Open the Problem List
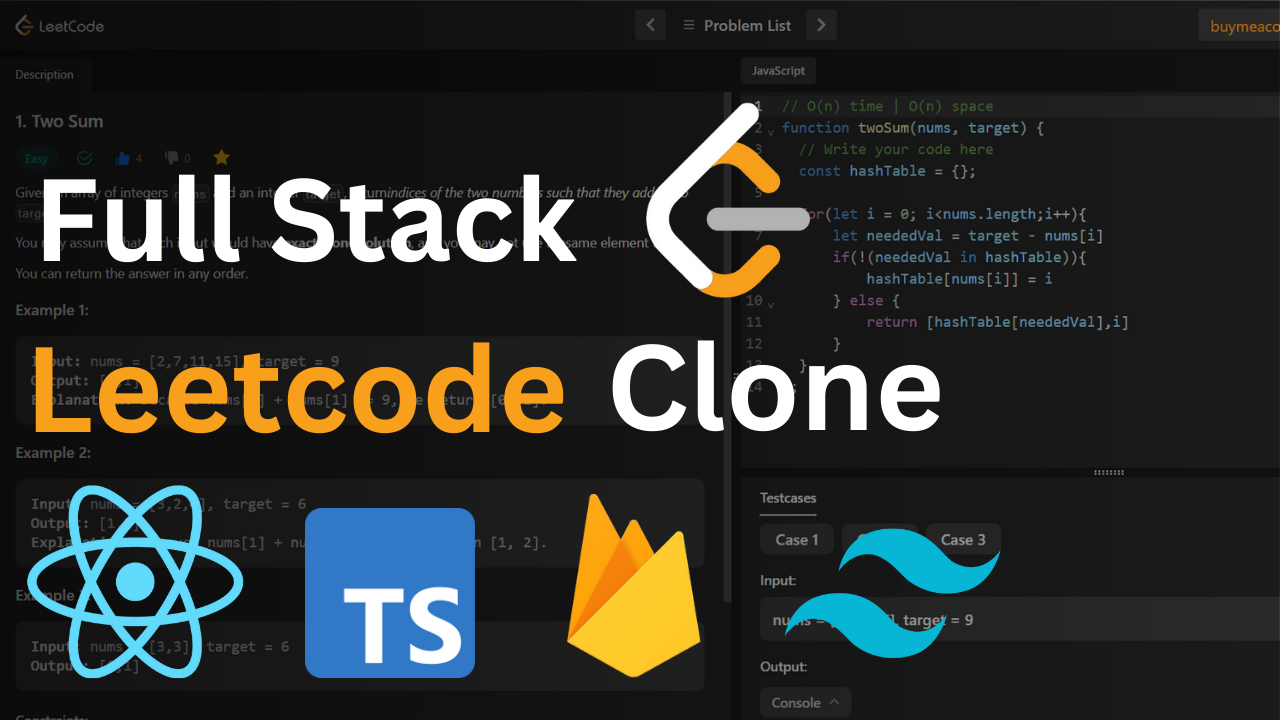 click(736, 26)
